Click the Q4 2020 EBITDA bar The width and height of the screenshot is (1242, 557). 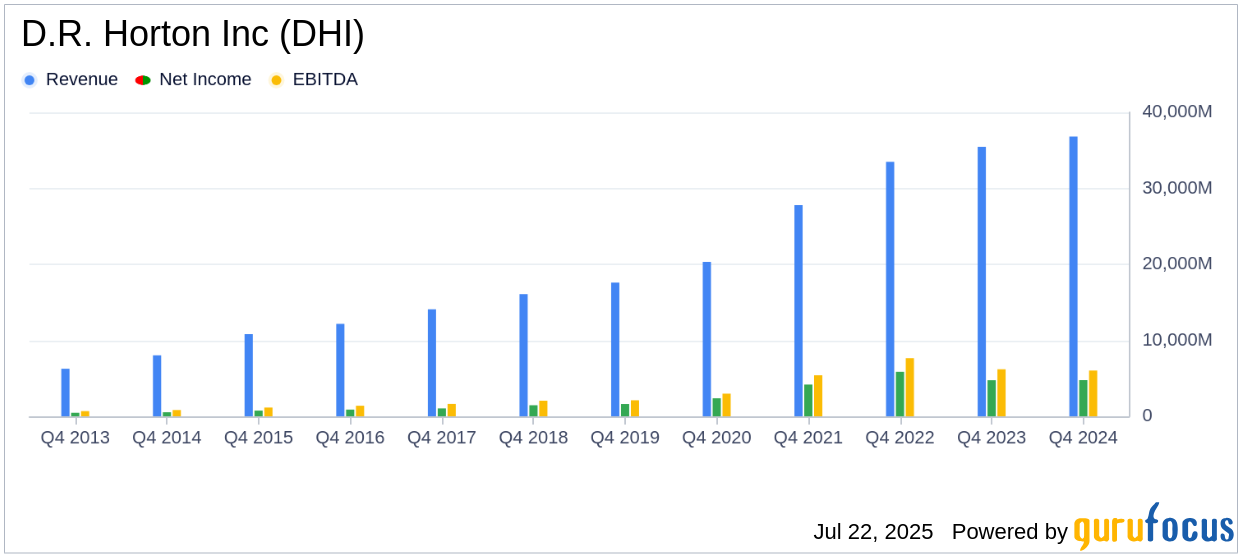(x=726, y=405)
